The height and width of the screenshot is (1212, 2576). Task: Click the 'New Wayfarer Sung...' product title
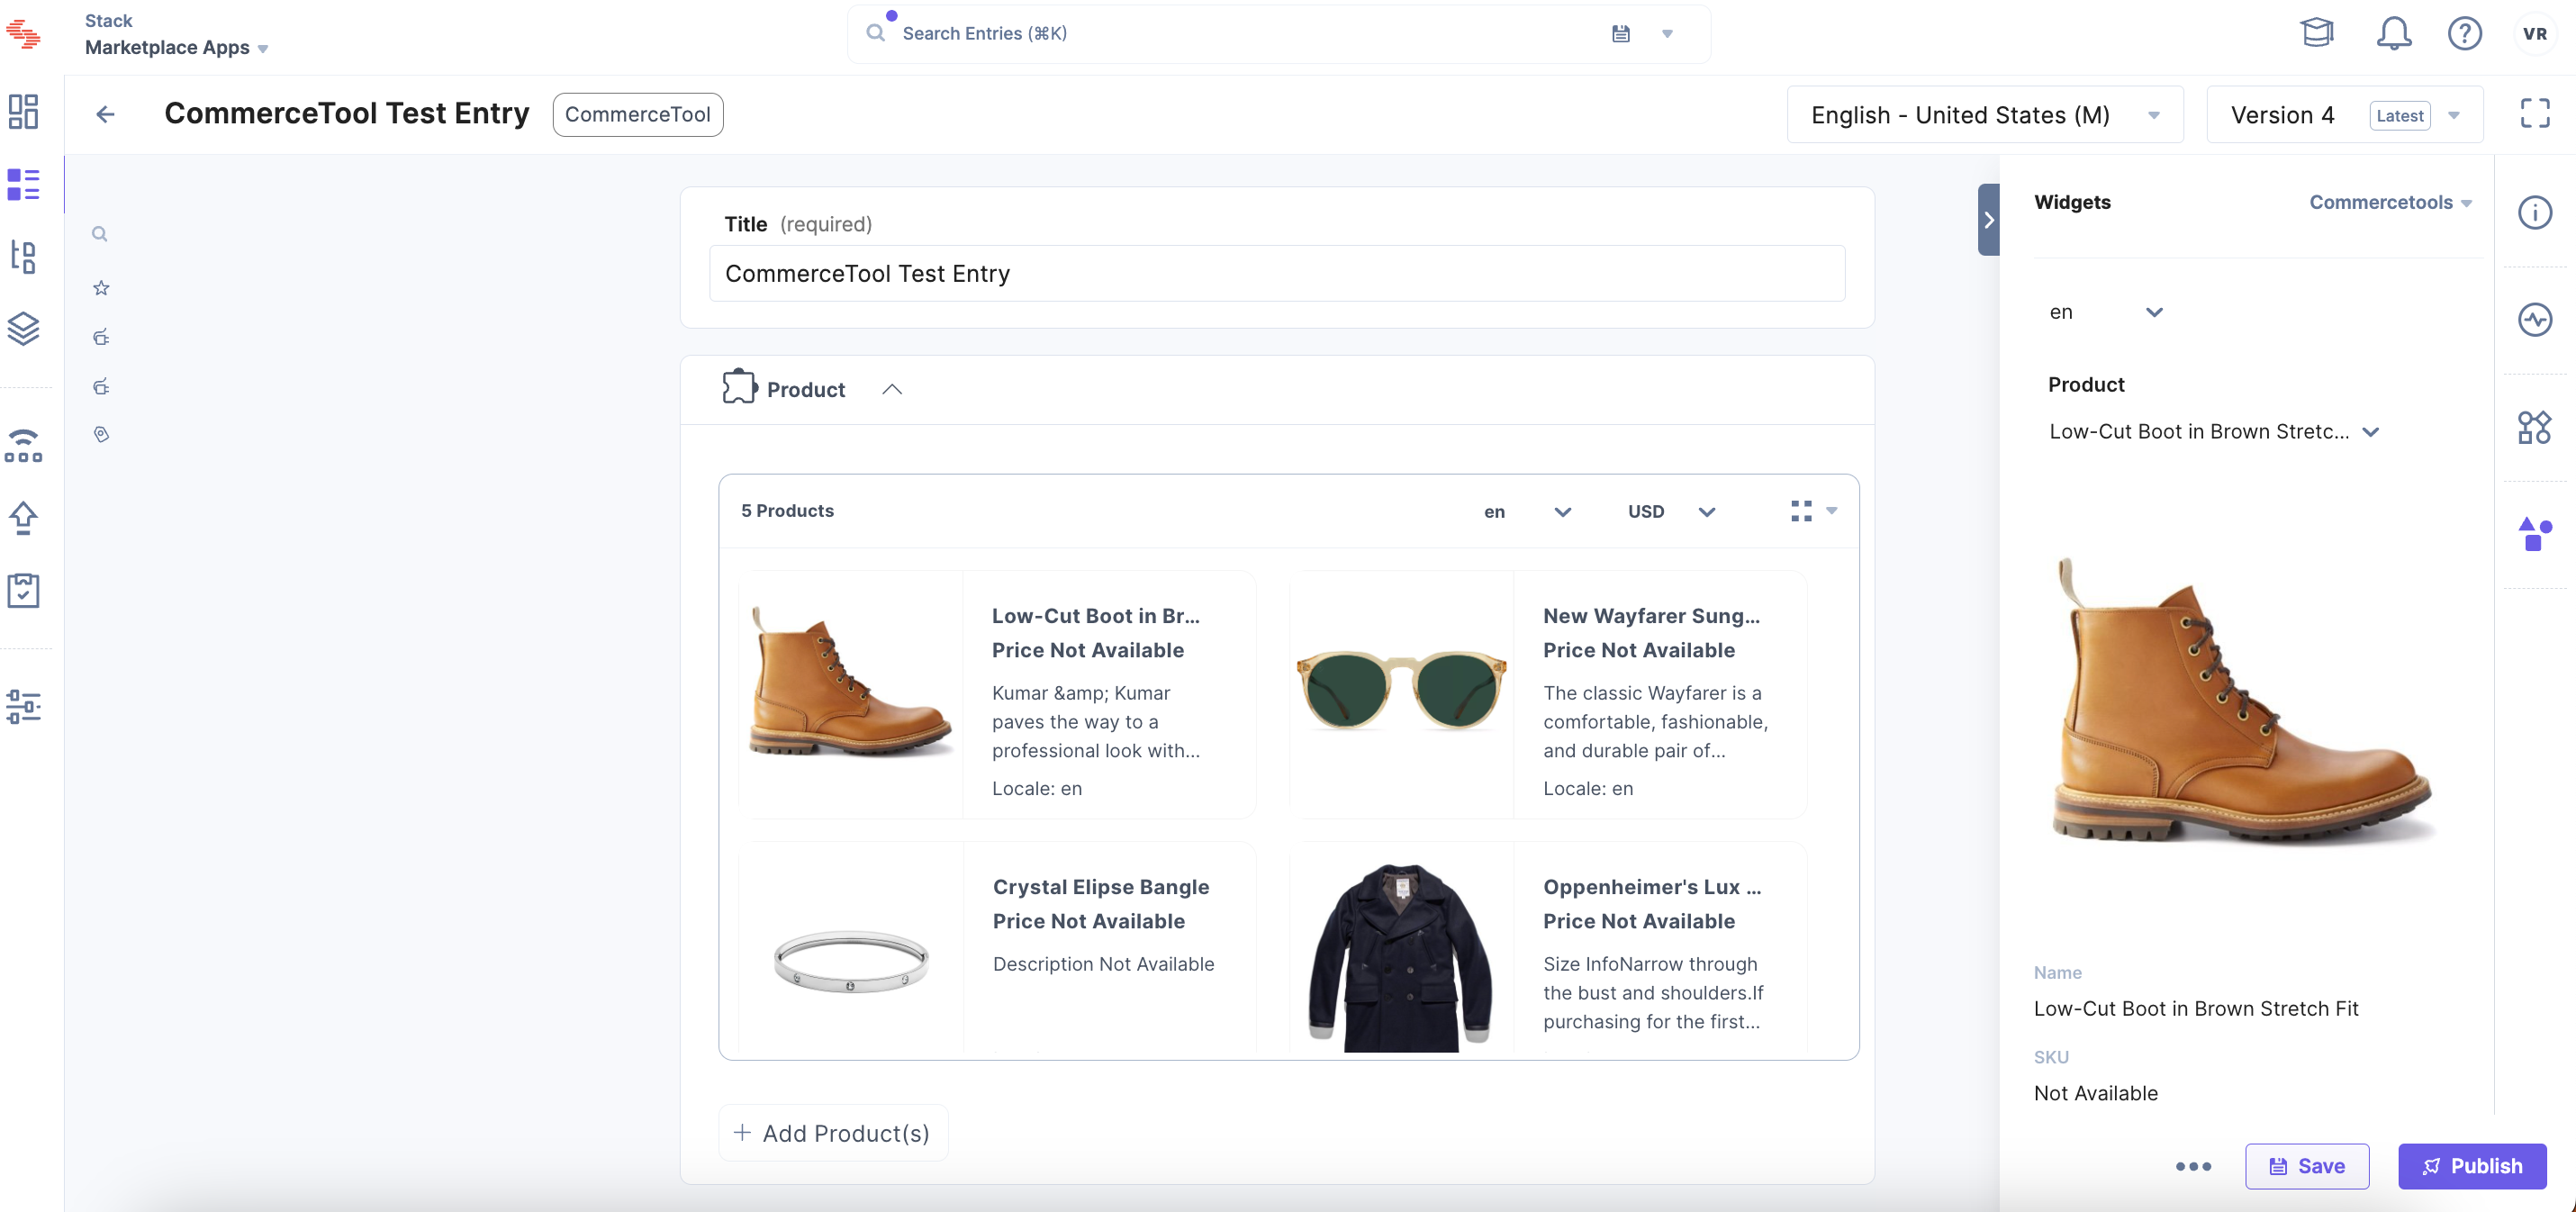point(1651,616)
